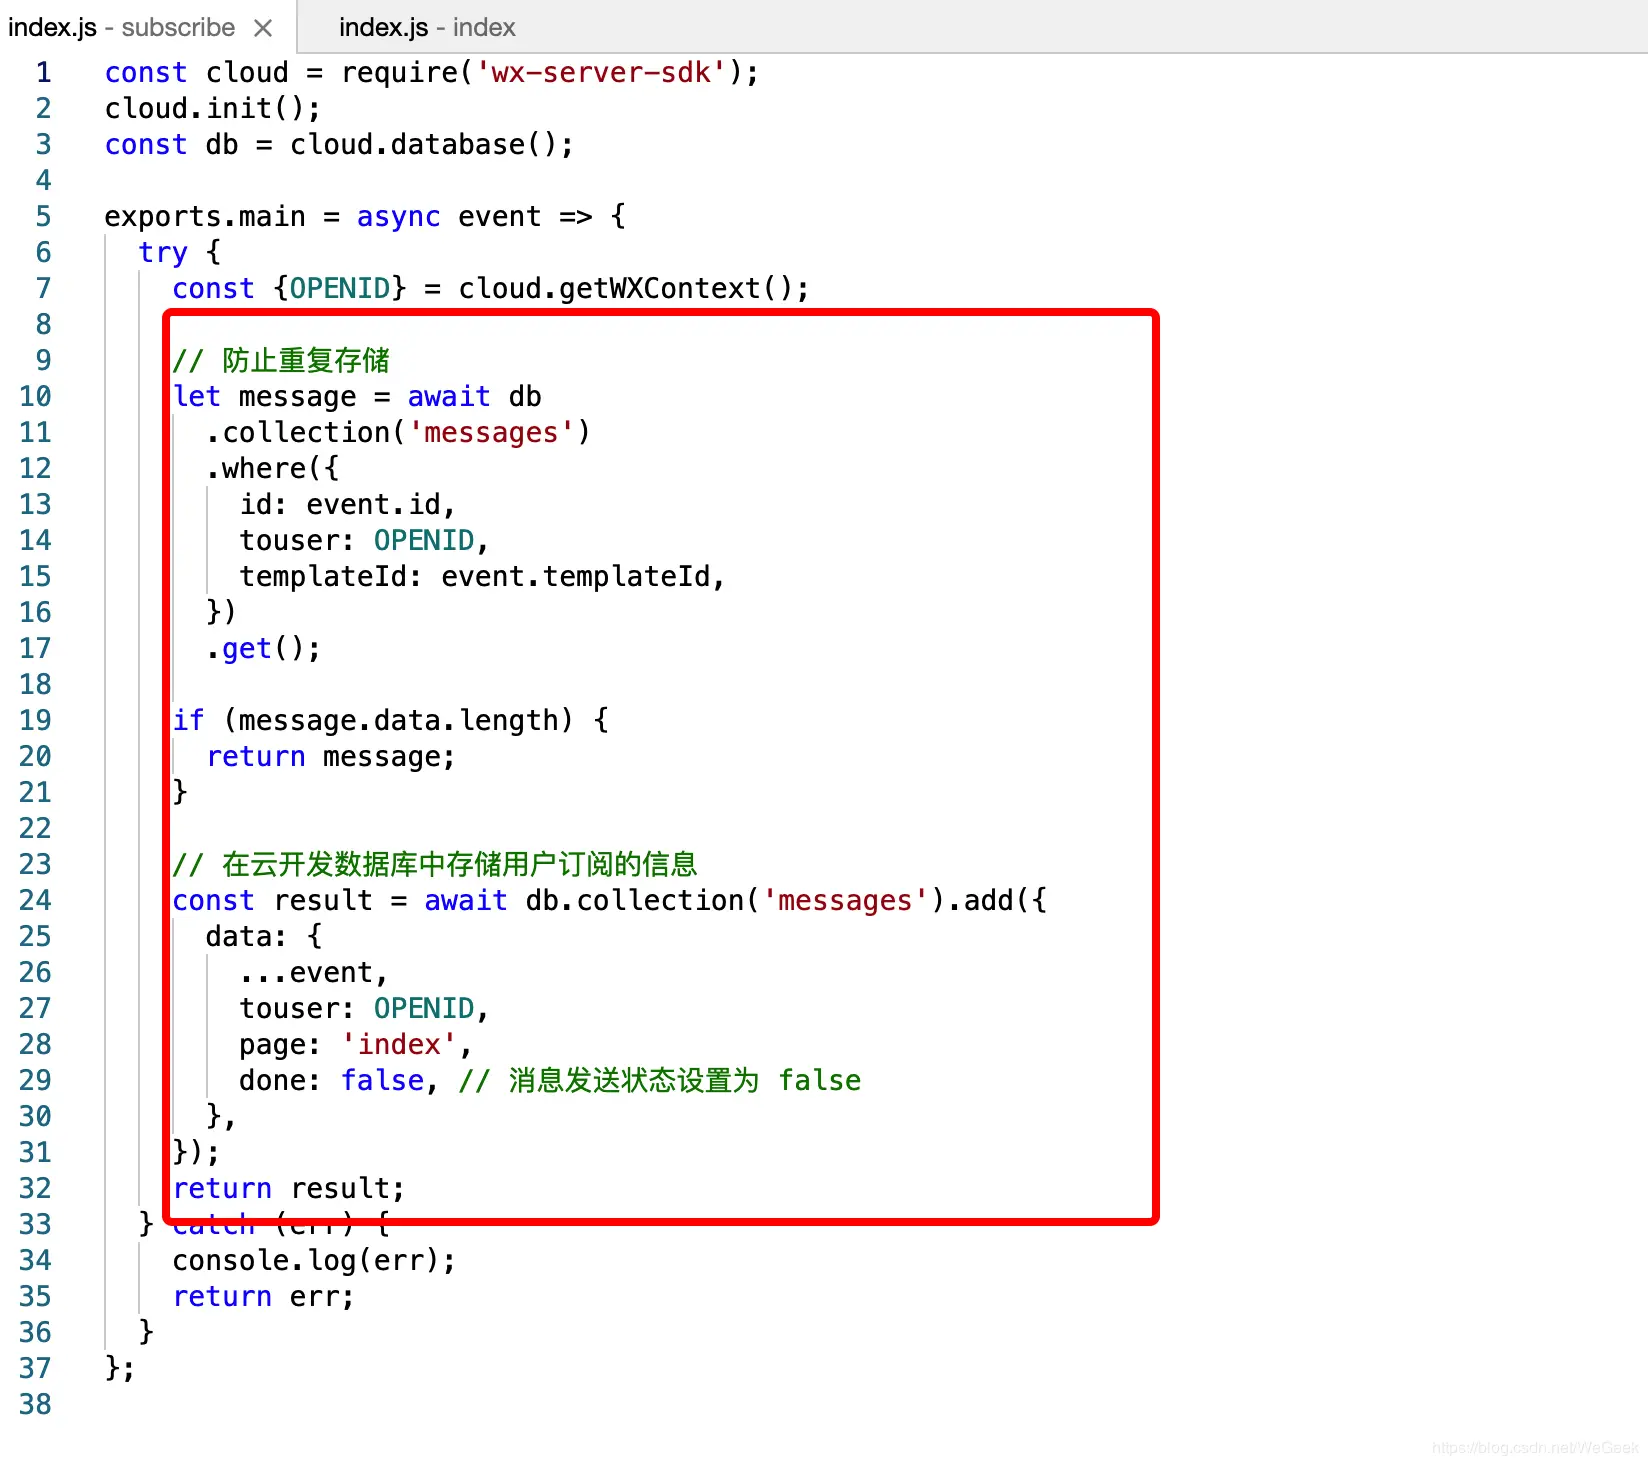Image resolution: width=1648 pixels, height=1466 pixels.
Task: Switch to the index.js - index tab
Action: pyautogui.click(x=427, y=27)
